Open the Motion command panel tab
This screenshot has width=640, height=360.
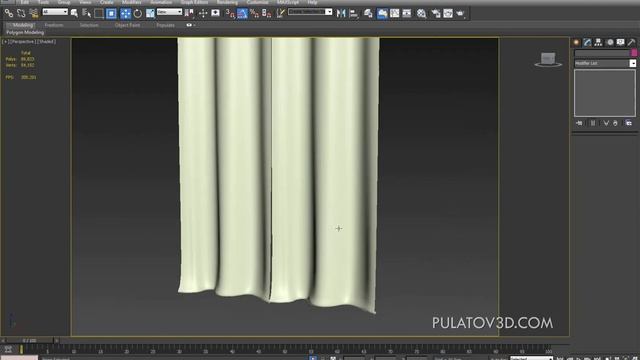[x=610, y=42]
